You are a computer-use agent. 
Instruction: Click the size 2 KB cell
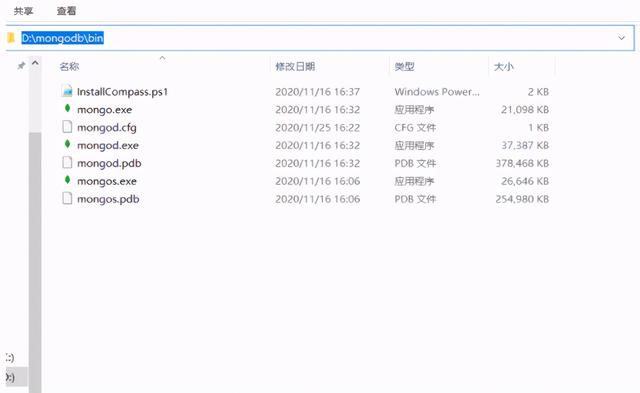[538, 92]
